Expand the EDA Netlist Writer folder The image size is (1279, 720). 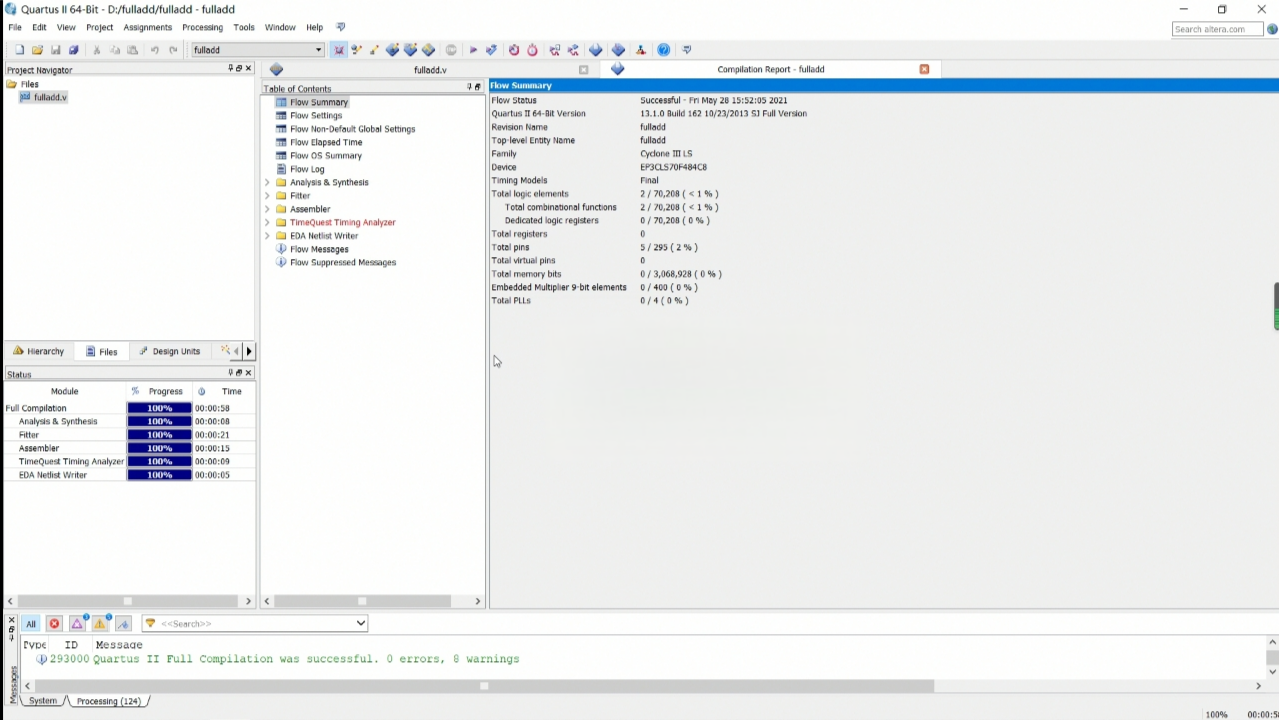(x=267, y=236)
